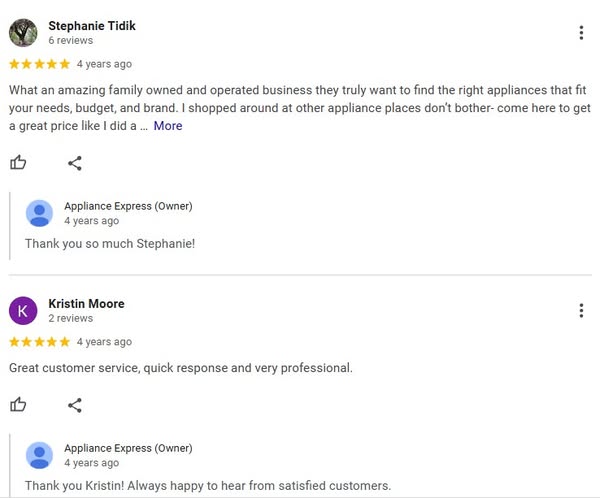
Task: Click Kristin's 2 reviews label
Action: (70, 318)
